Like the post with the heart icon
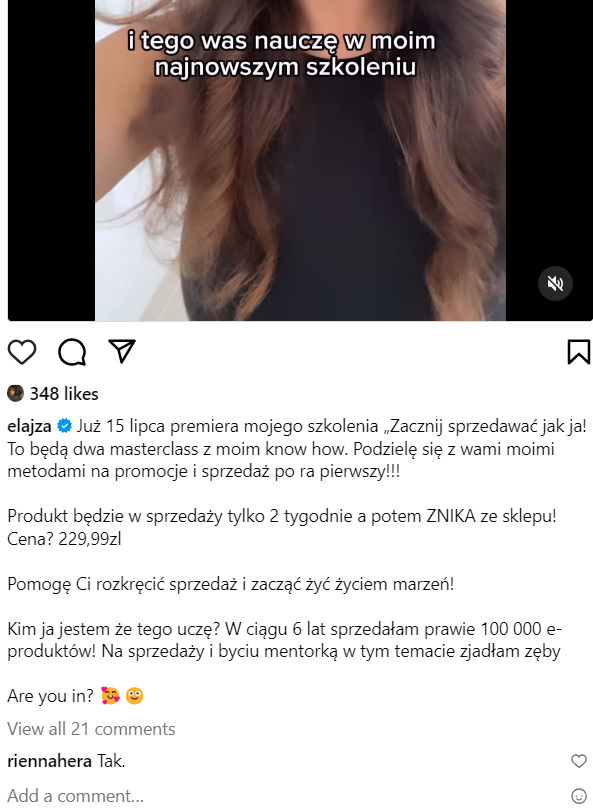 pos(22,352)
